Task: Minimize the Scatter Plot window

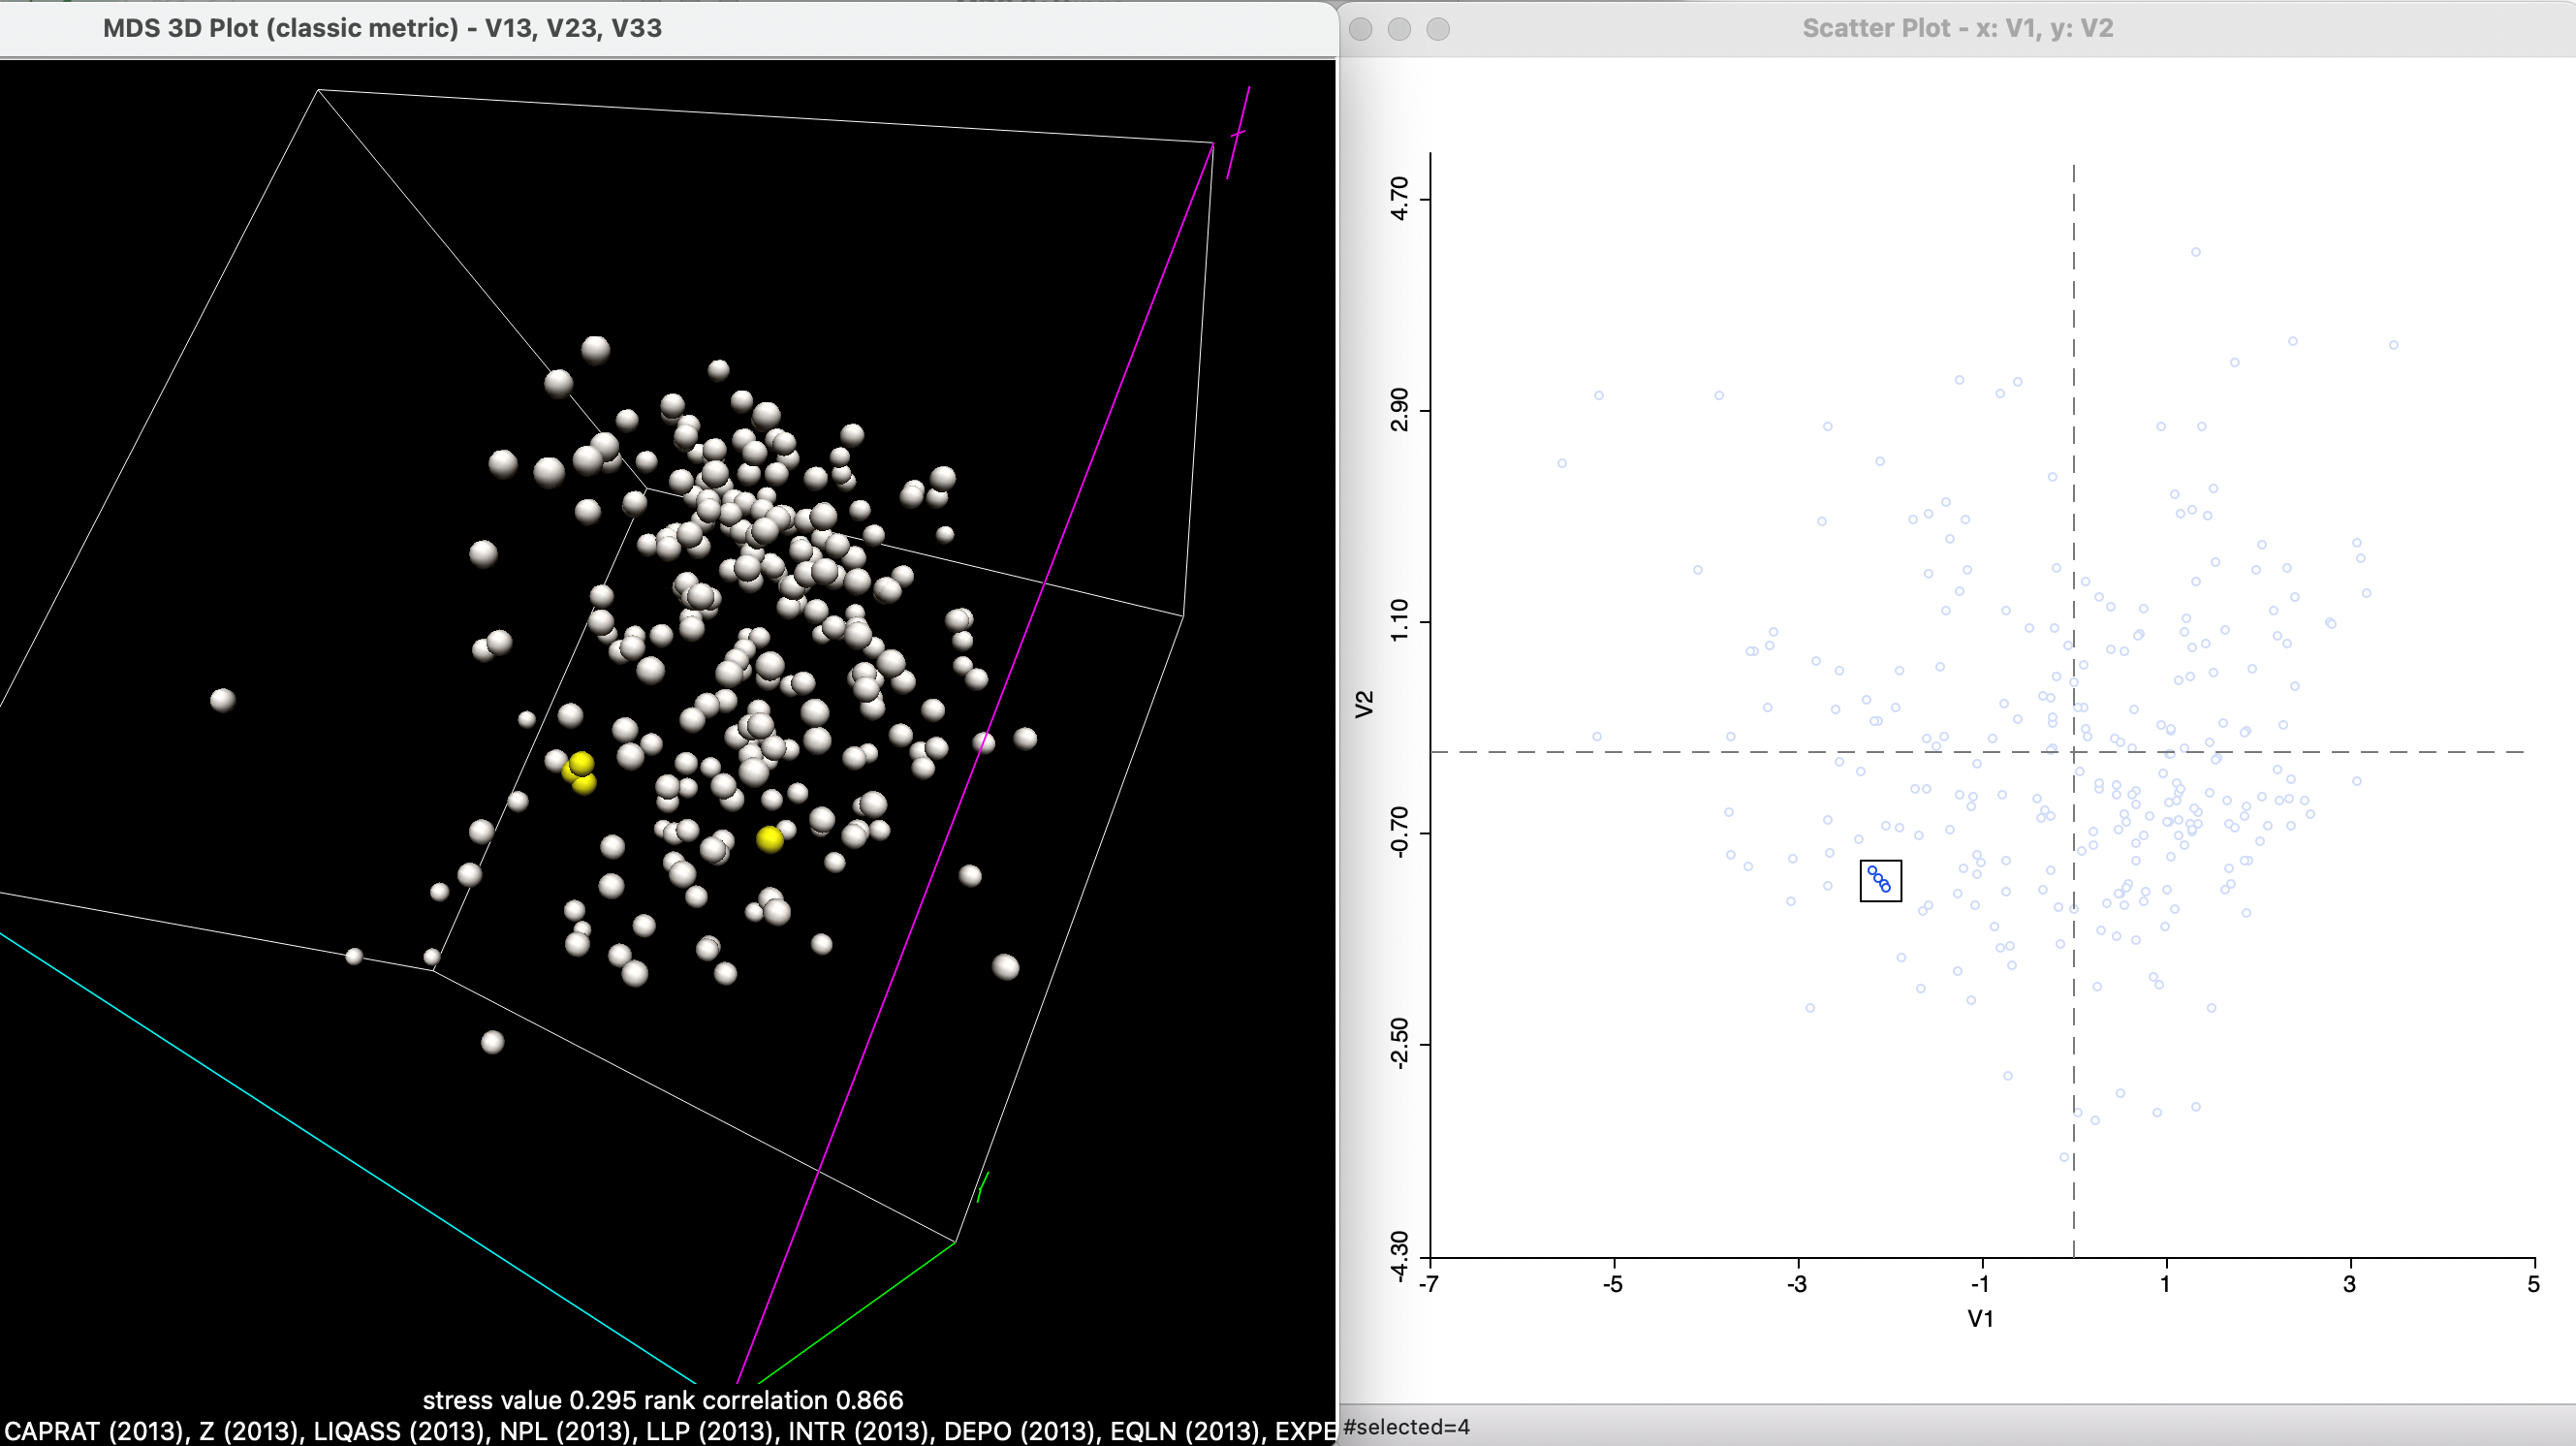Action: [1399, 29]
